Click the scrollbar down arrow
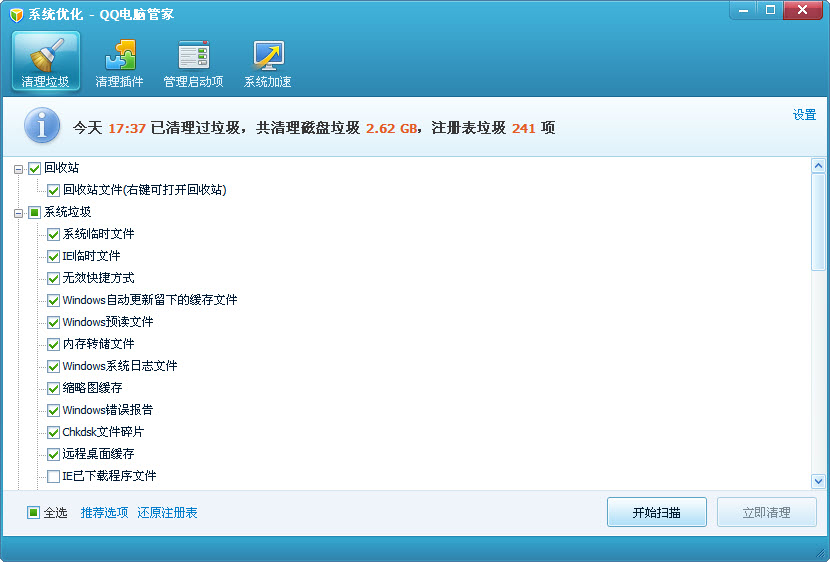Screen dimensions: 830x562 [x=818, y=481]
